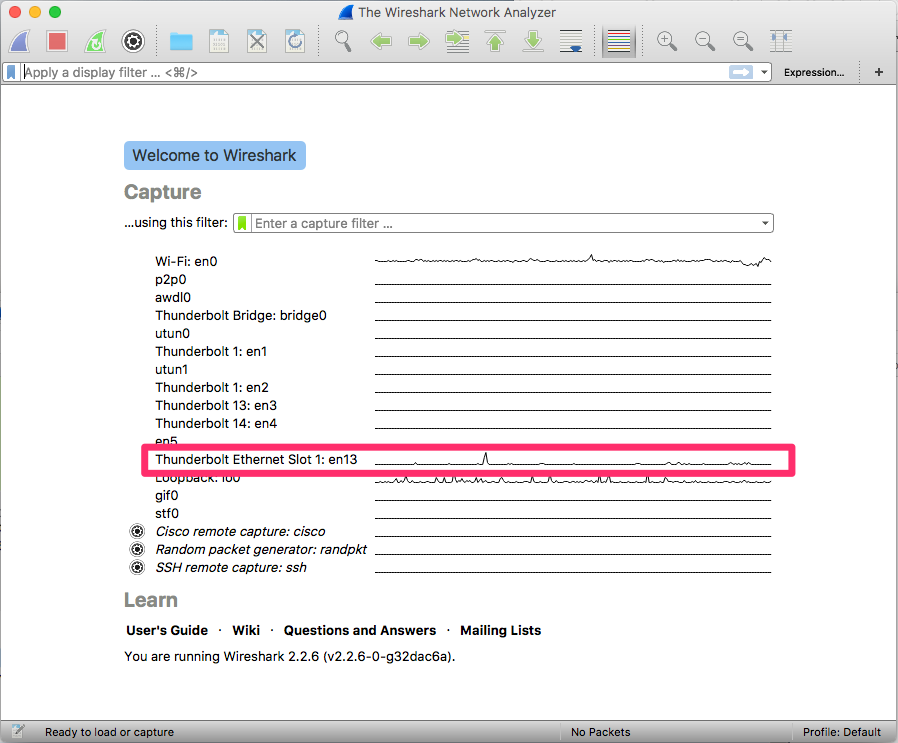
Task: Toggle packet colorize rules icon
Action: [x=619, y=41]
